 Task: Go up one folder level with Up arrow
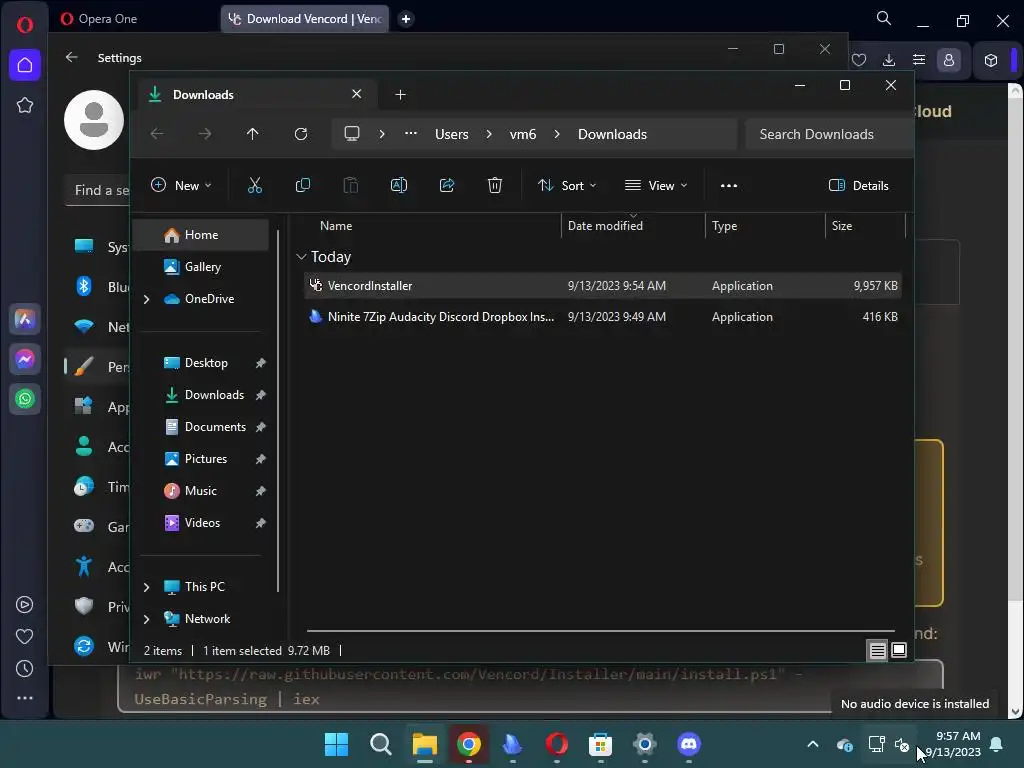point(253,134)
